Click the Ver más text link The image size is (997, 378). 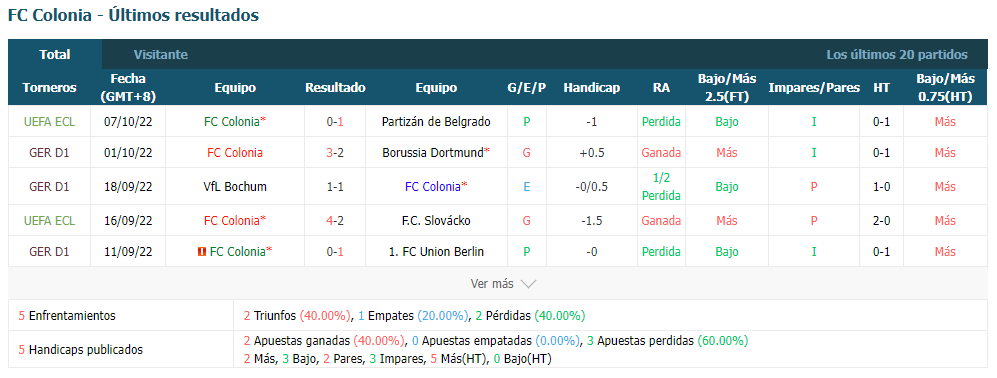click(x=492, y=284)
